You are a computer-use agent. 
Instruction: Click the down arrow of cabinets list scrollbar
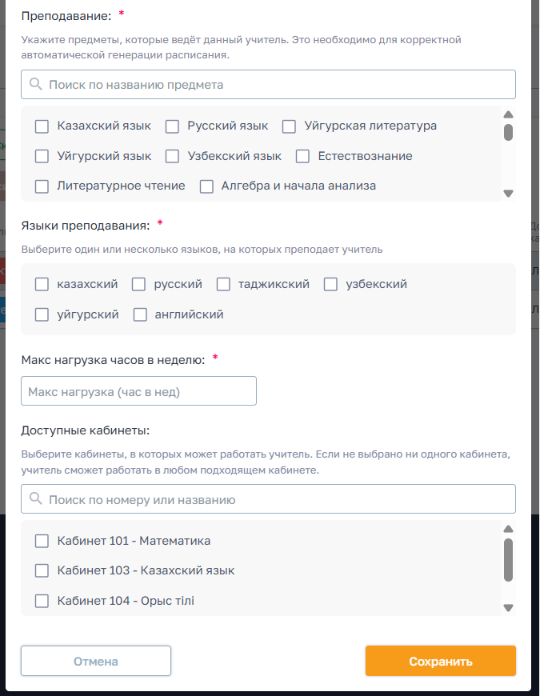tap(508, 608)
